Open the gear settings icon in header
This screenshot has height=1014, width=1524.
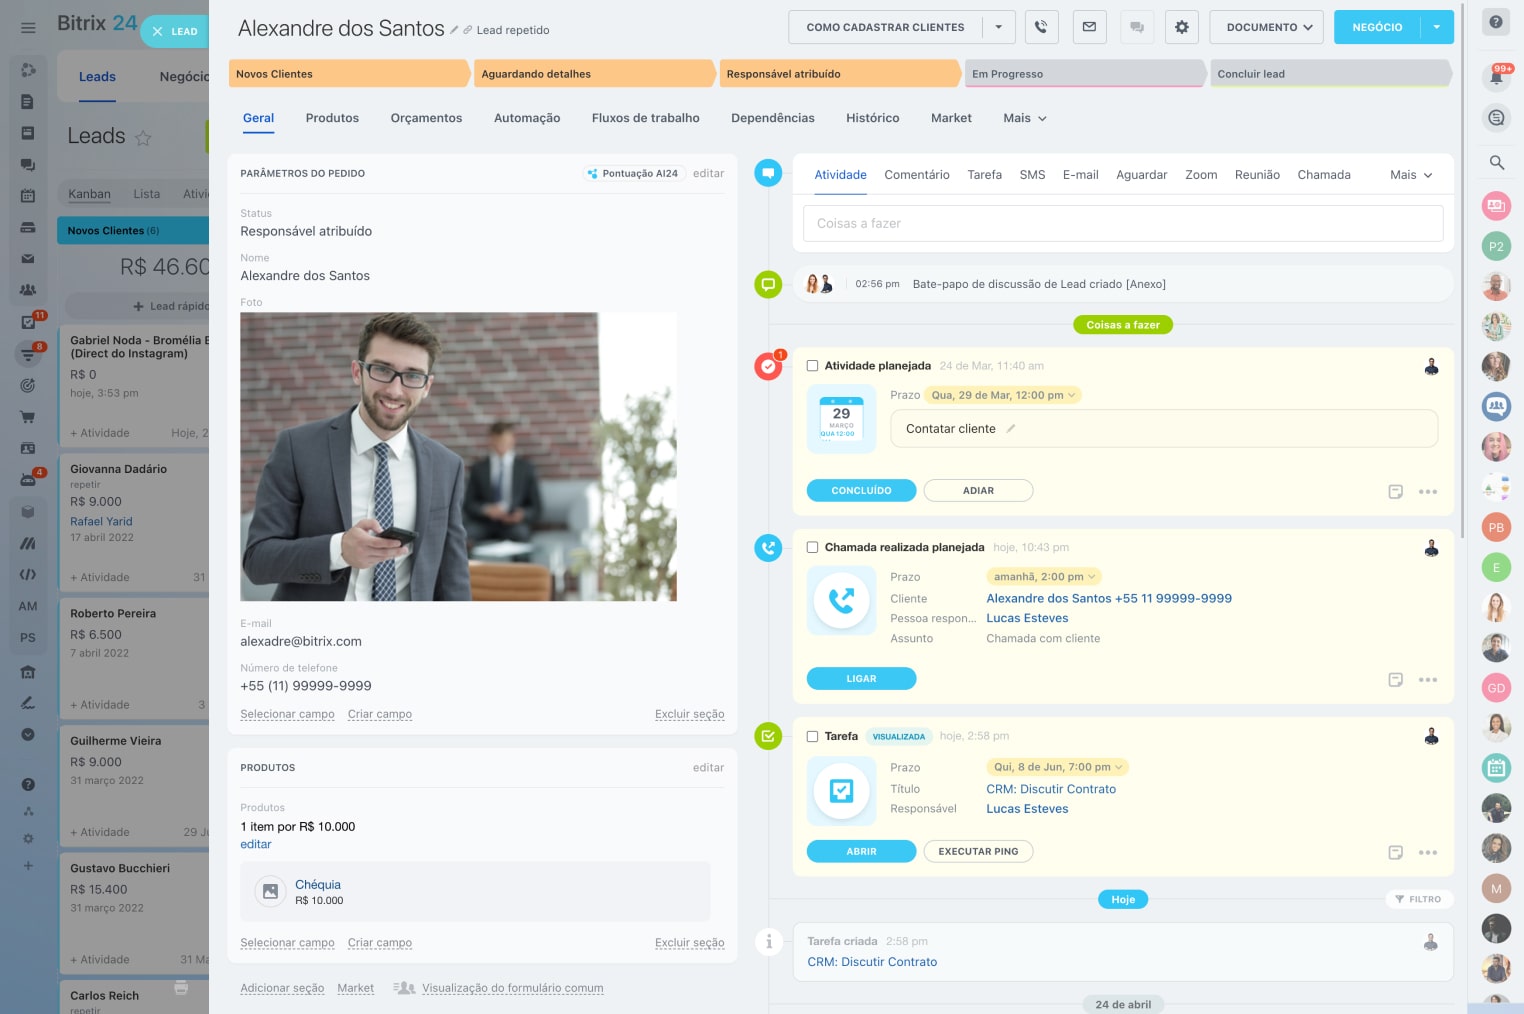click(1181, 27)
